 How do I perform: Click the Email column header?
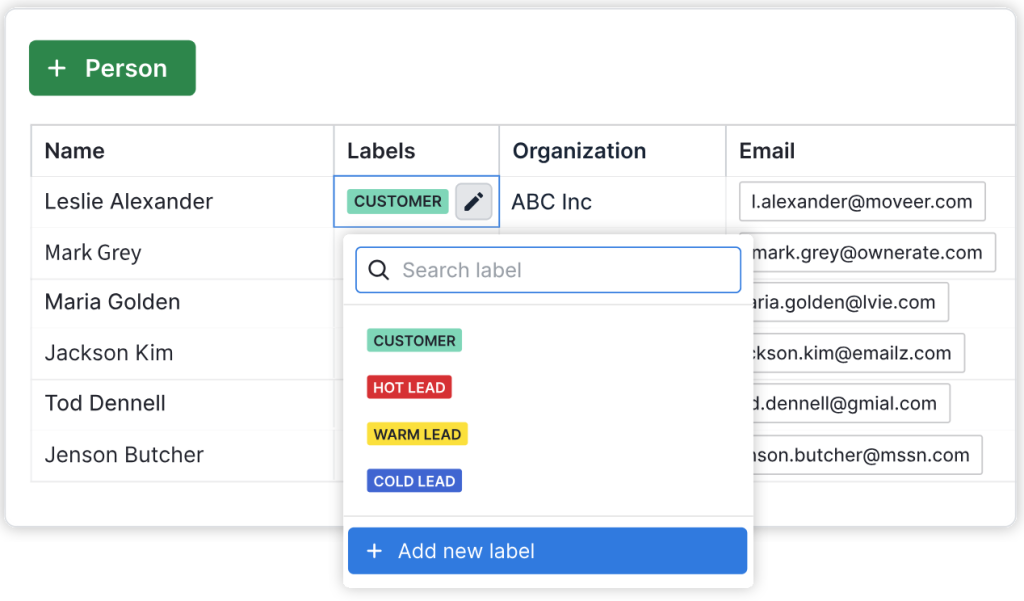[x=767, y=151]
